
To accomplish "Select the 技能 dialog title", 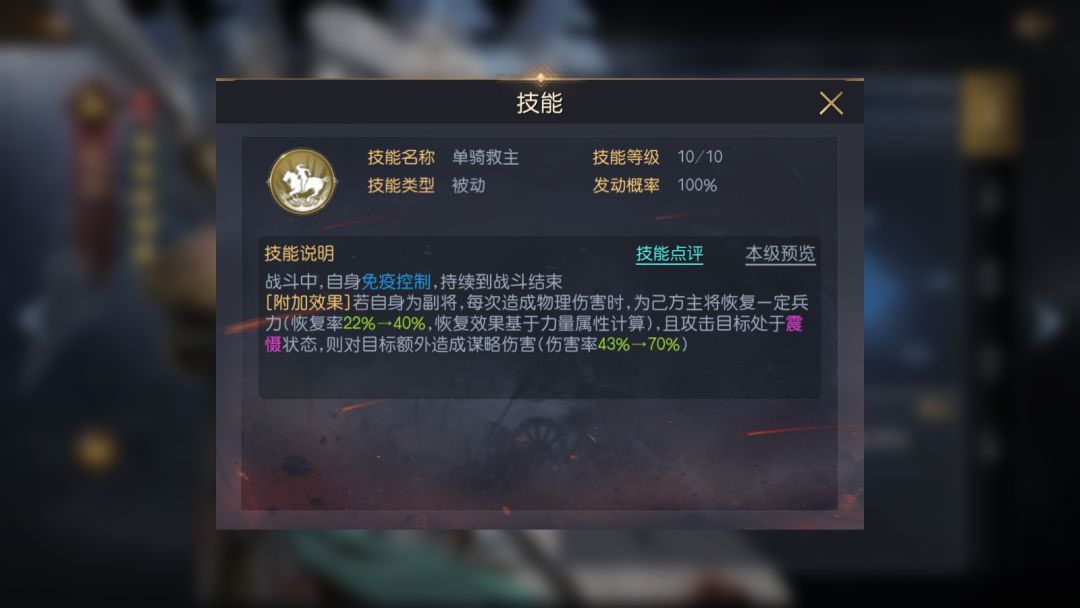I will 539,103.
